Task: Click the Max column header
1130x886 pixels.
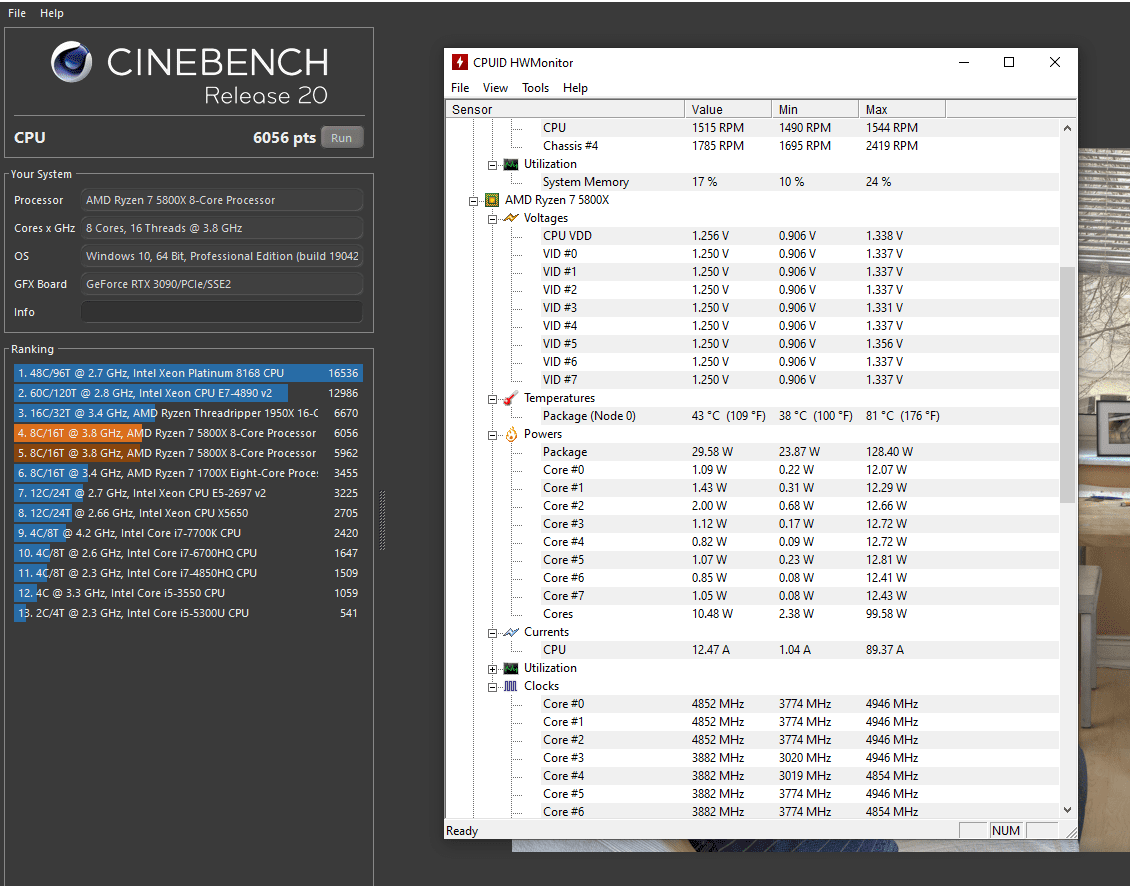Action: [x=902, y=110]
